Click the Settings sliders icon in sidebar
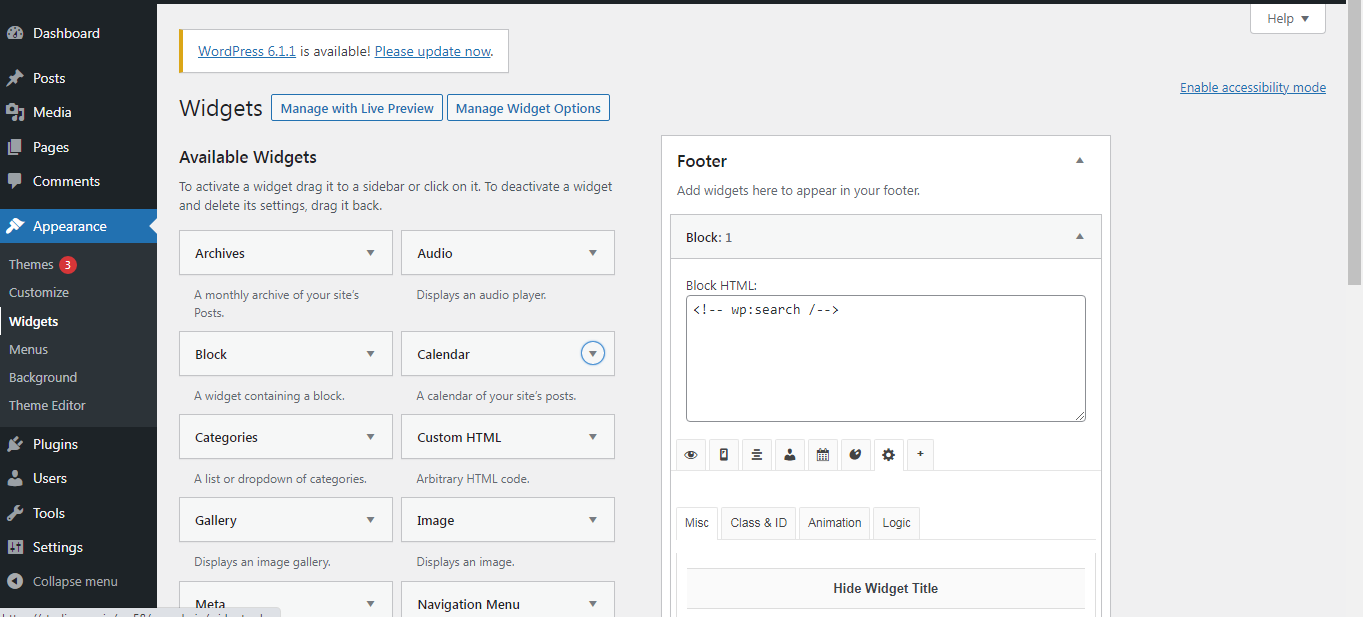Screen dimensions: 1363x617 point(15,547)
